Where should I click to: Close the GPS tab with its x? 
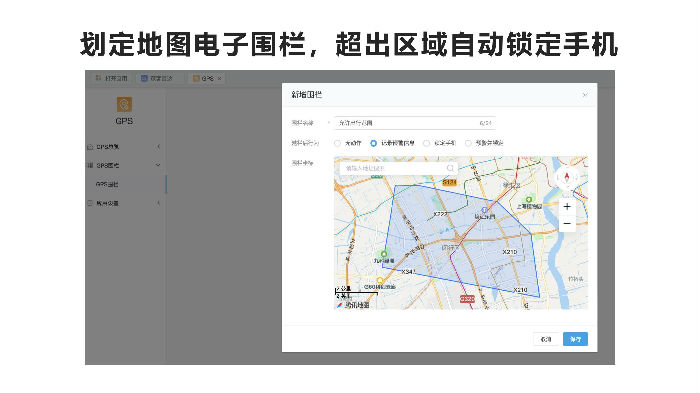(x=220, y=78)
